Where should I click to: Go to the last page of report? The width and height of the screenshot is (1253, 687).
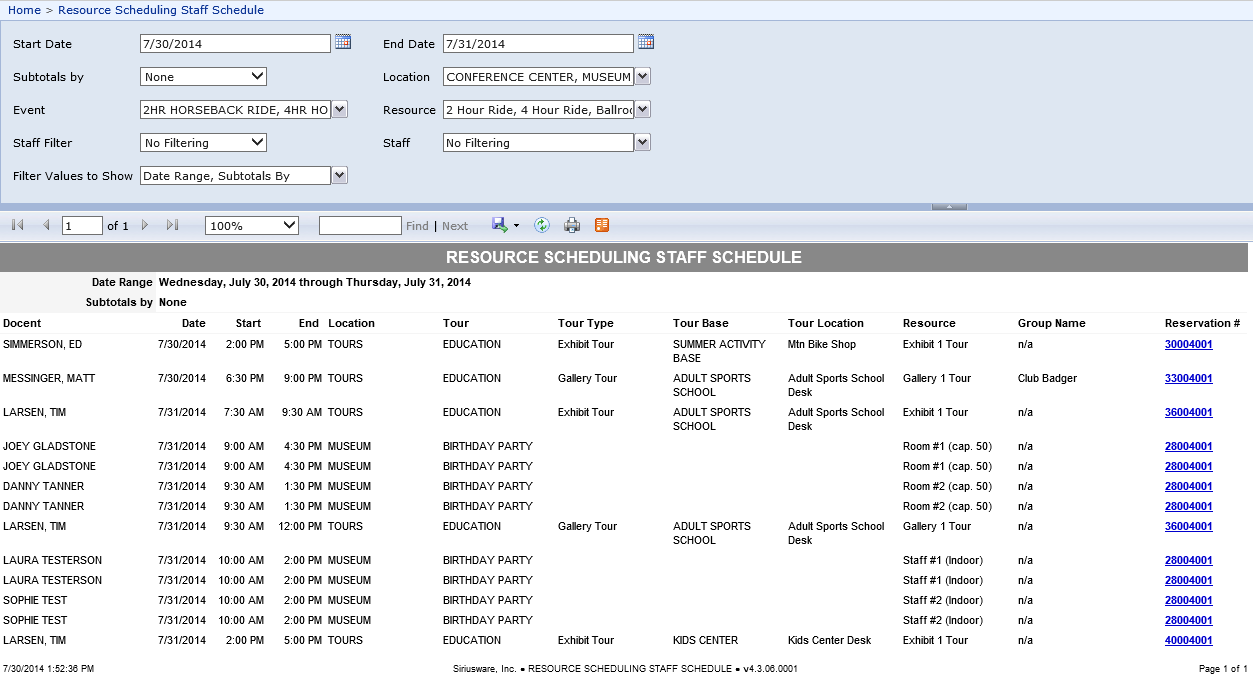[x=172, y=225]
